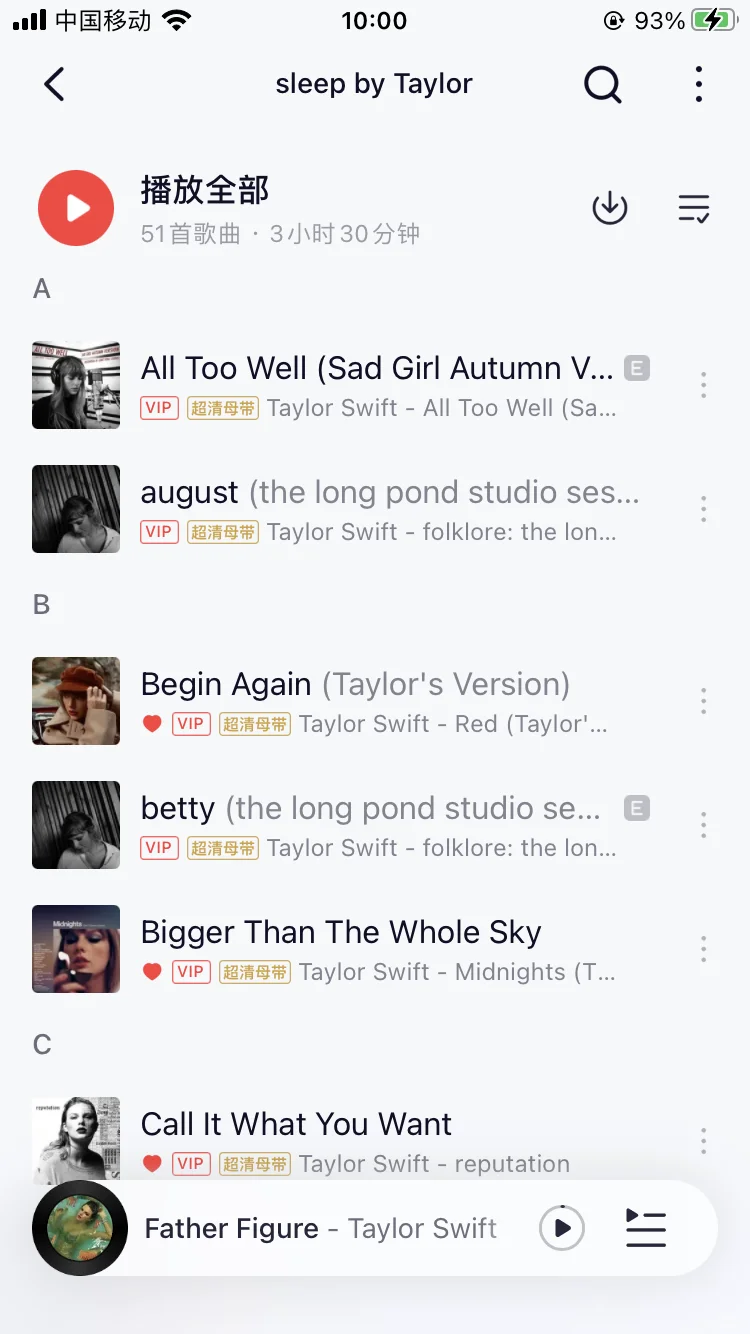750x1334 pixels.
Task: Open search in the playlist header
Action: (x=602, y=85)
